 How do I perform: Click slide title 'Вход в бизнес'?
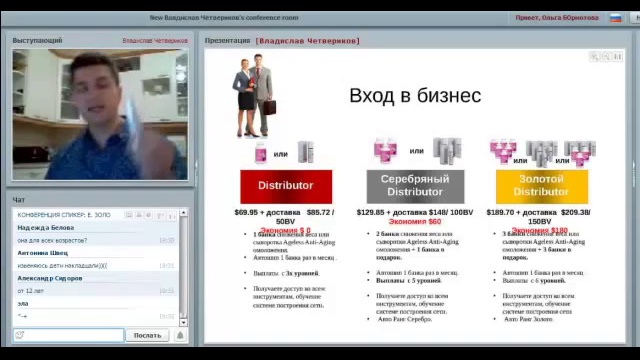(x=415, y=96)
